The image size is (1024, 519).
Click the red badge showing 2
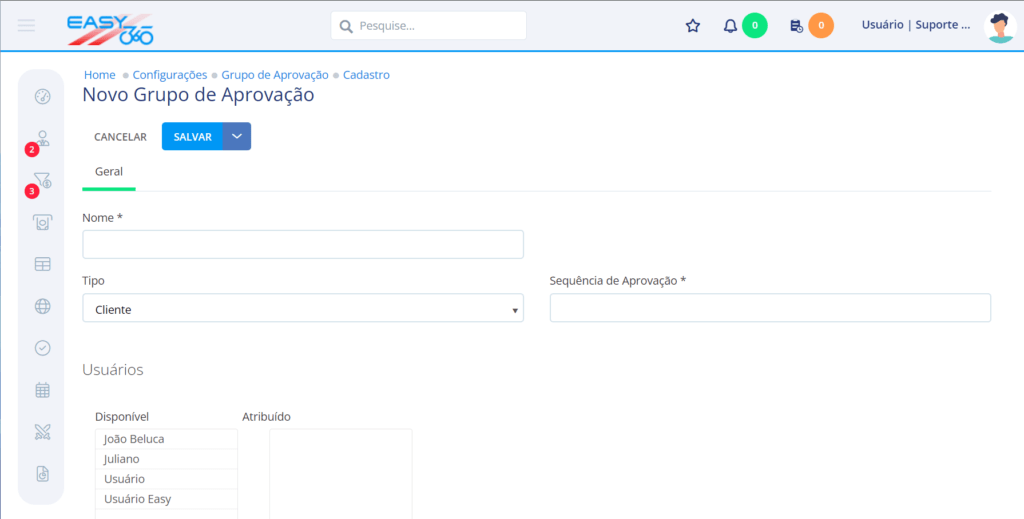(32, 149)
